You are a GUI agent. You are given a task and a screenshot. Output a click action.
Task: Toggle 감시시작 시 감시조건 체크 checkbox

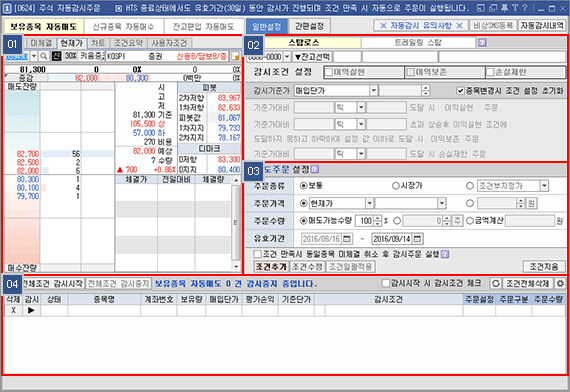pyautogui.click(x=386, y=283)
